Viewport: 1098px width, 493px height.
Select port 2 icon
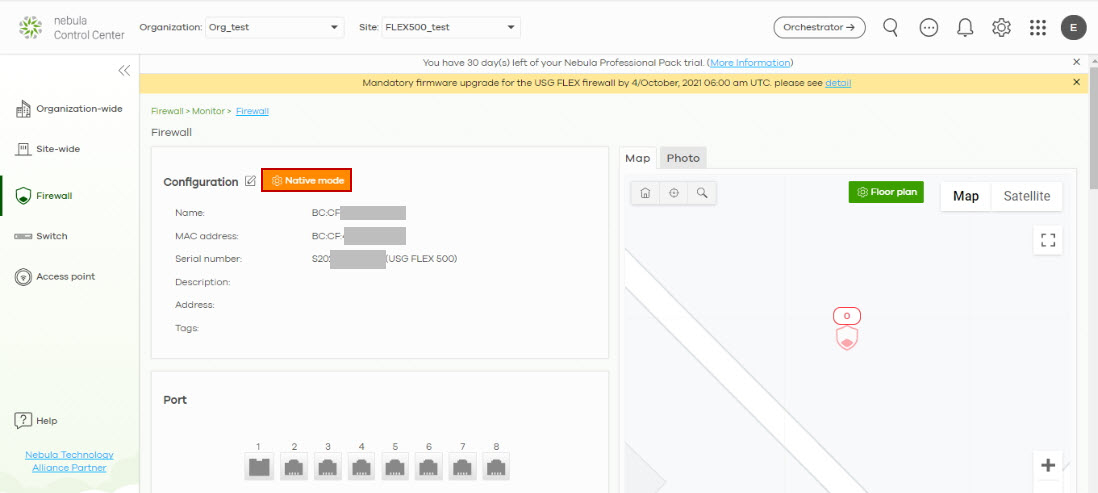[x=294, y=466]
